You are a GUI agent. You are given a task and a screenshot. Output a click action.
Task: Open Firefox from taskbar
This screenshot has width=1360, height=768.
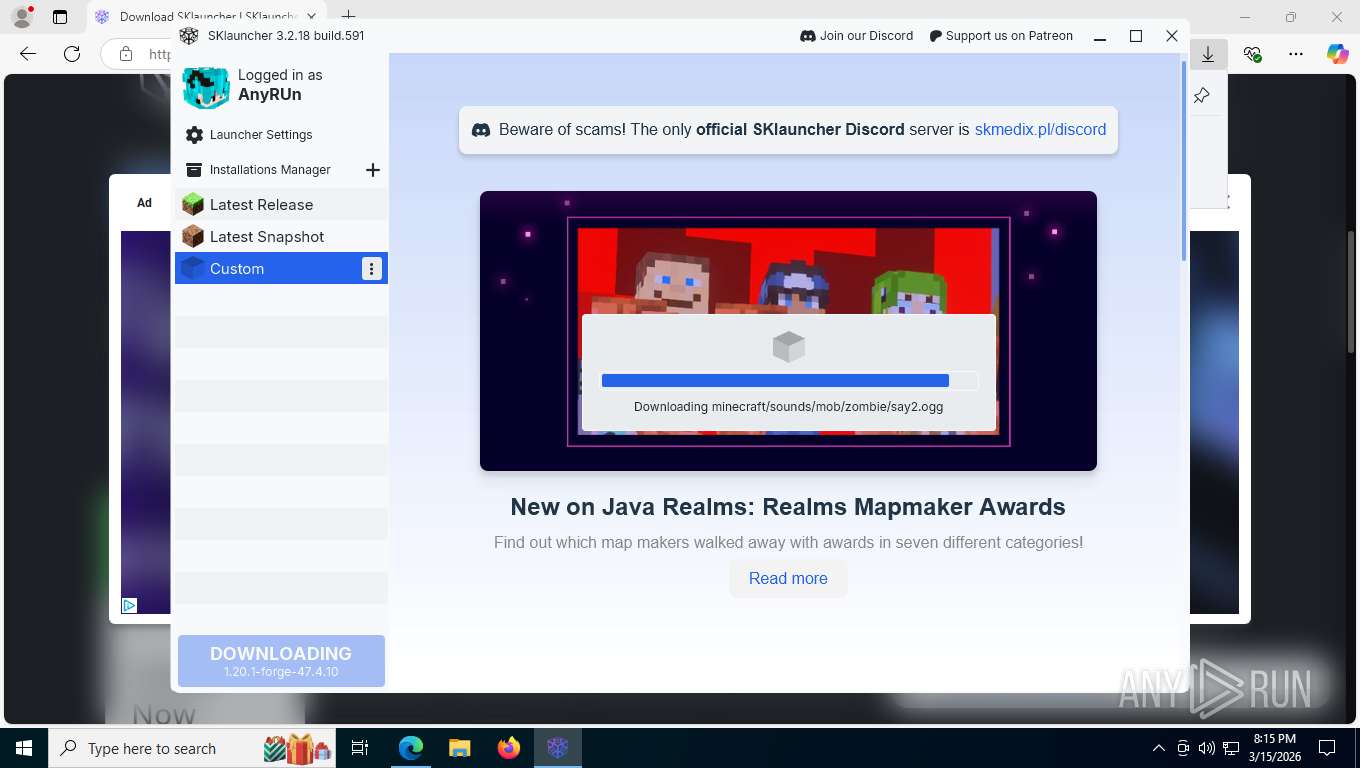click(x=509, y=748)
